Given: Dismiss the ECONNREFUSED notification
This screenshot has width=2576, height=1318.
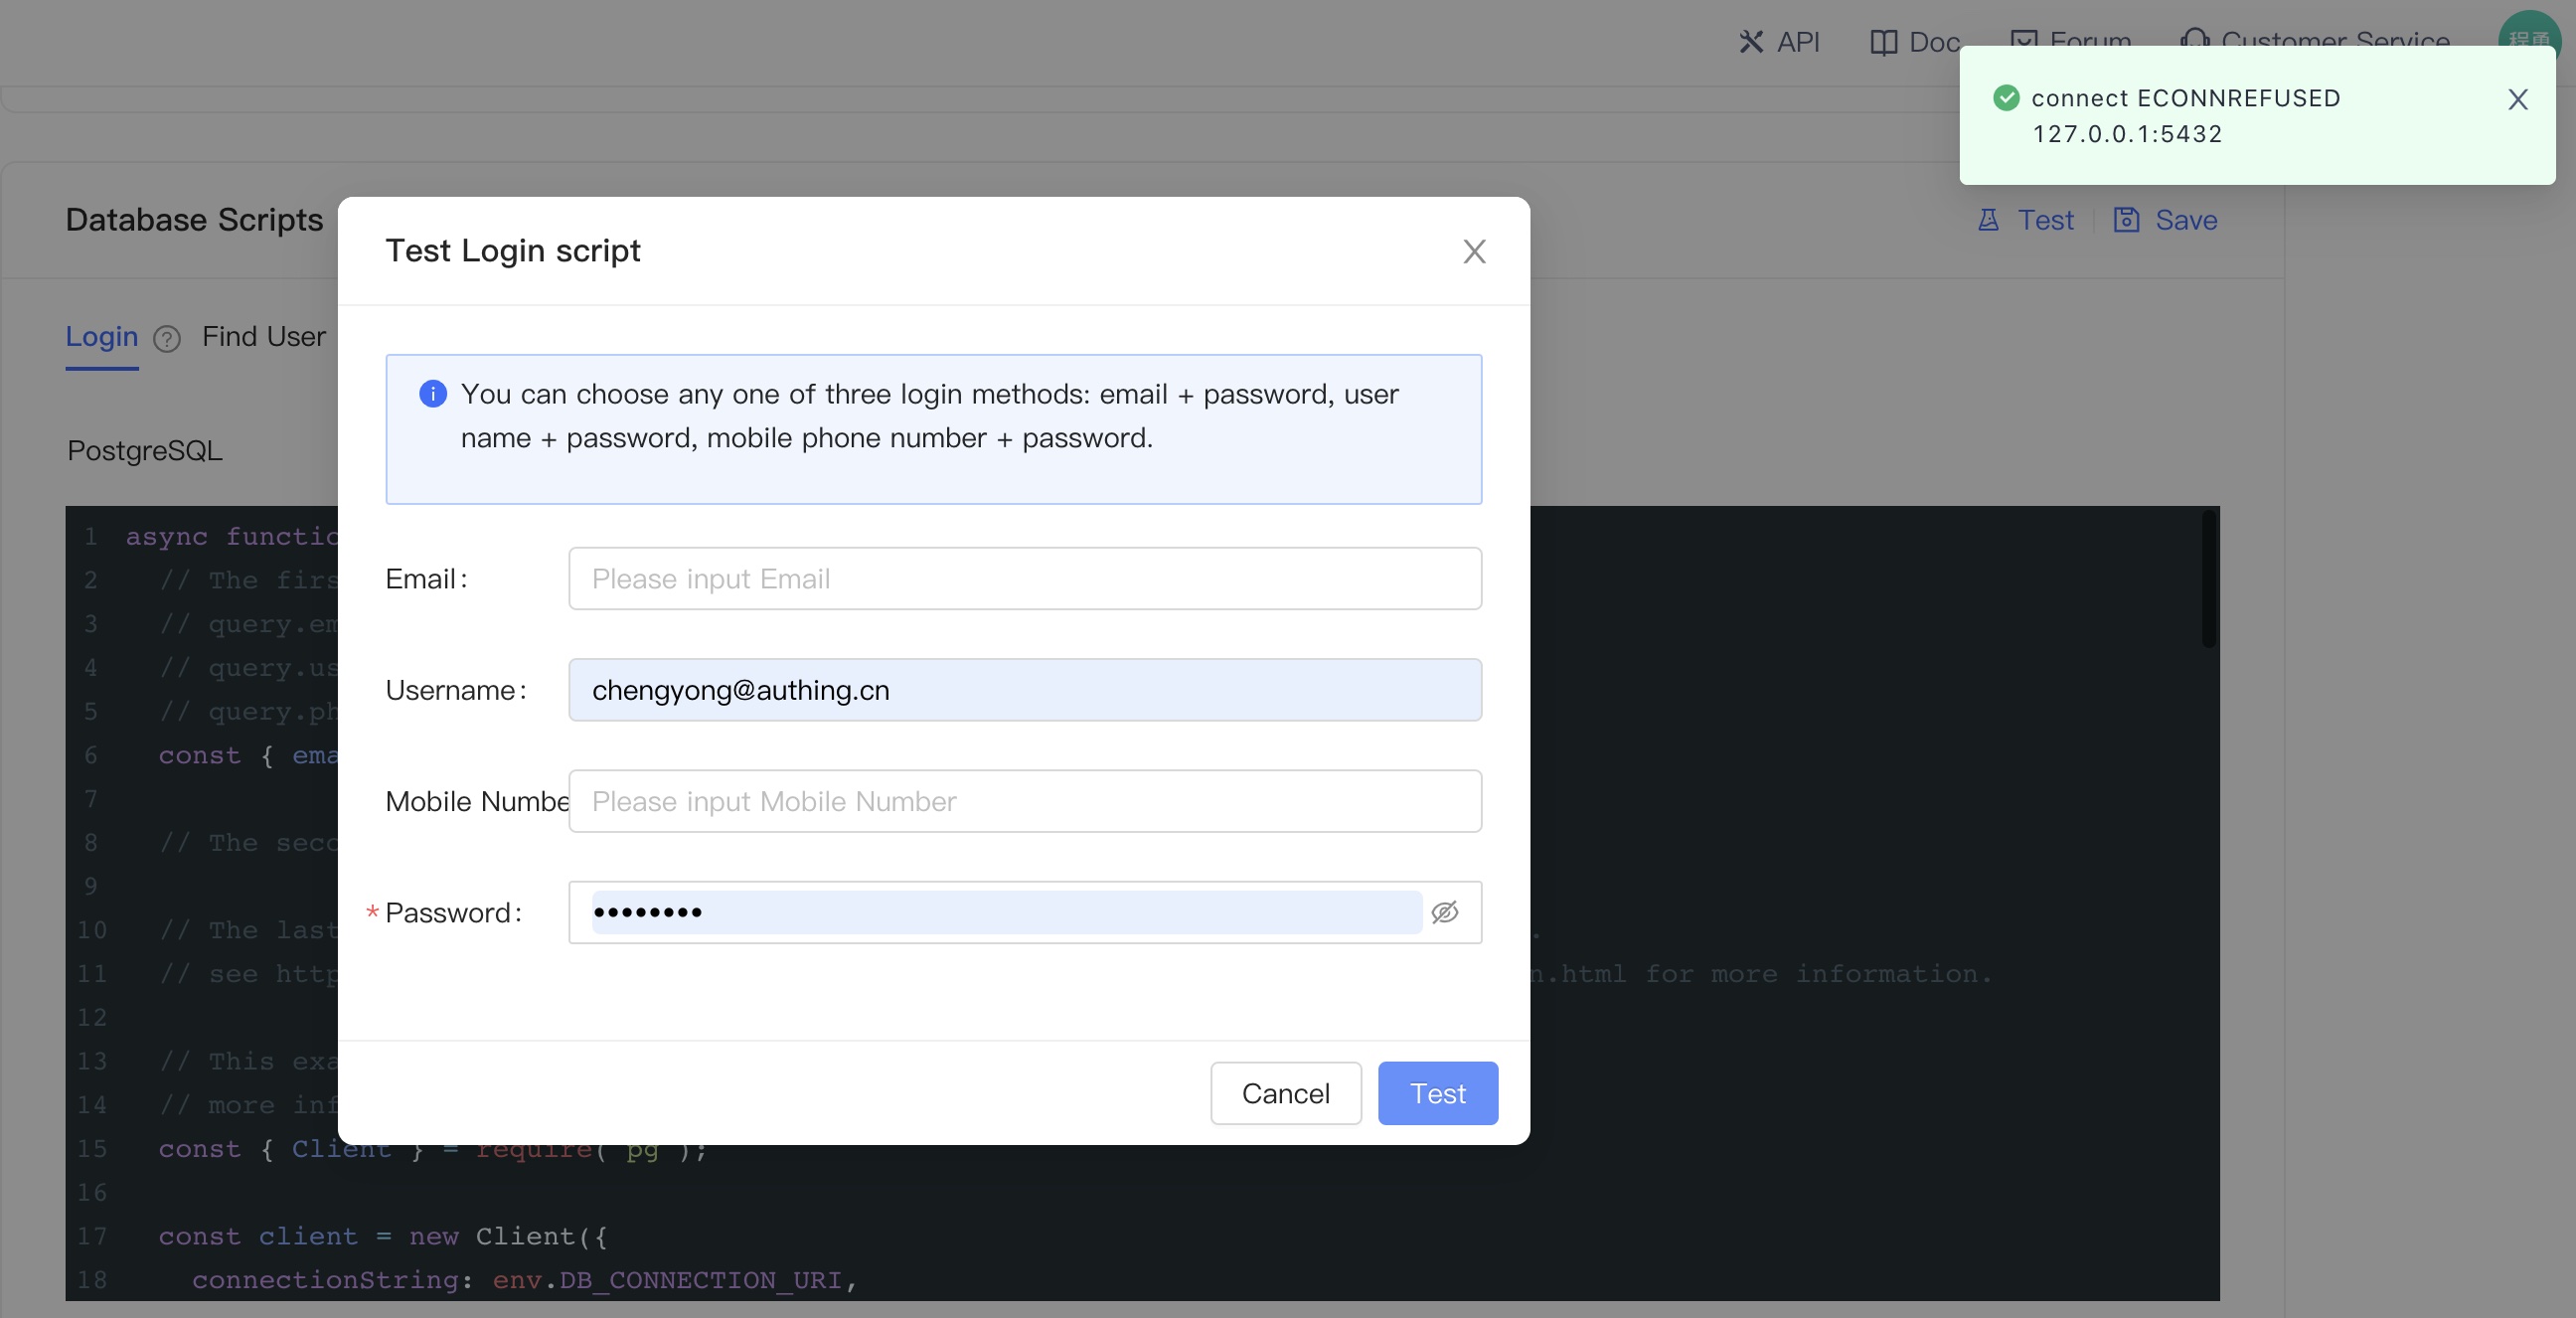Looking at the screenshot, I should tap(2517, 99).
